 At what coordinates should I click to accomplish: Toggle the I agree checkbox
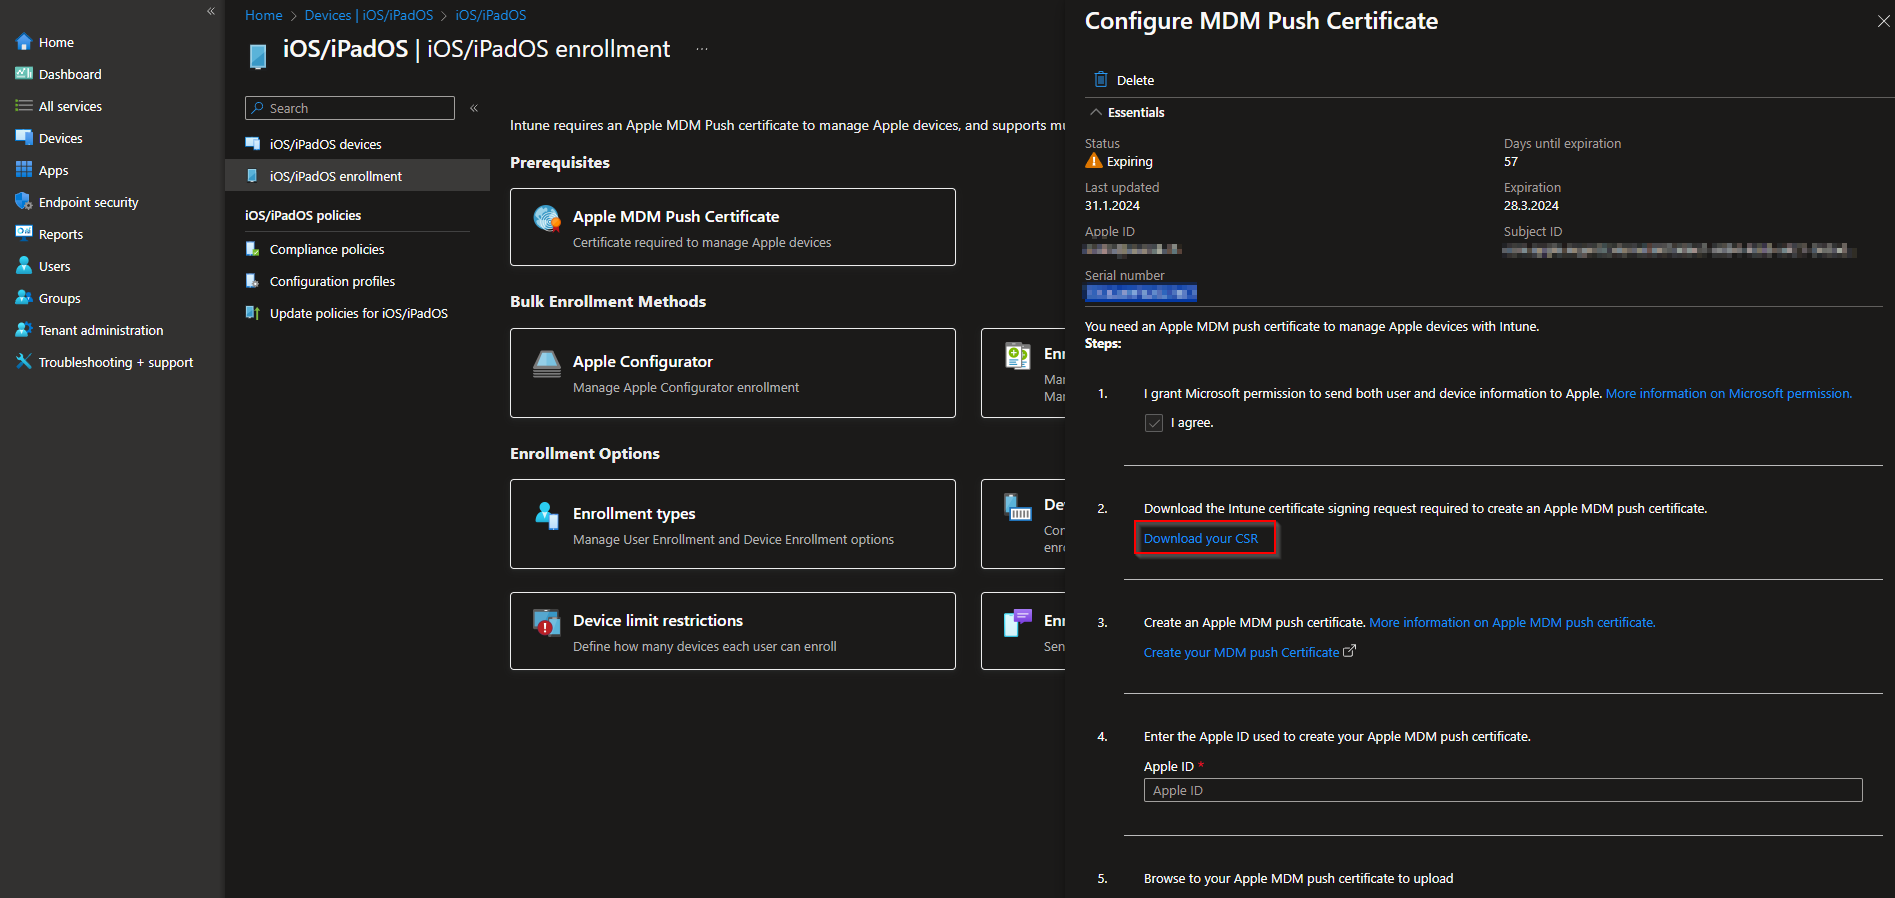[1154, 423]
